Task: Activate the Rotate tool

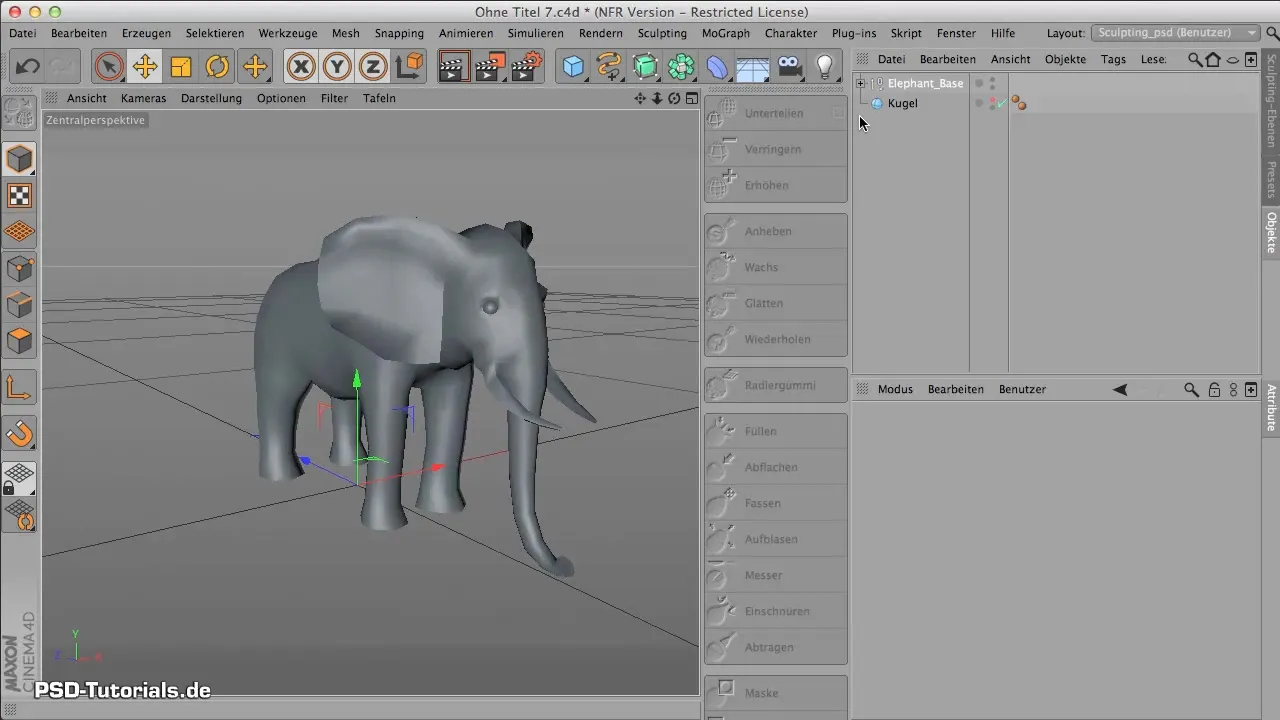Action: coord(217,67)
